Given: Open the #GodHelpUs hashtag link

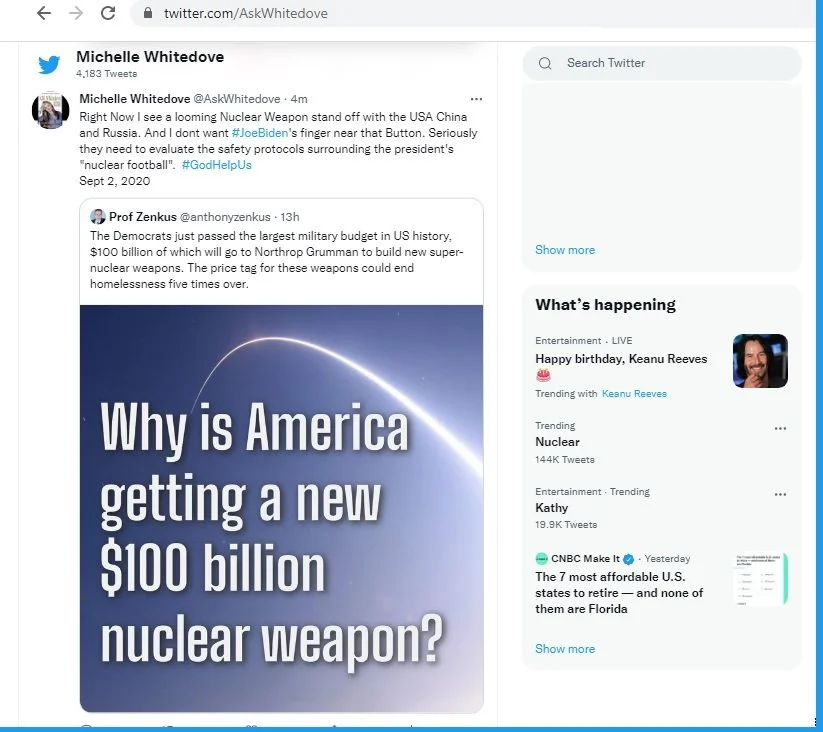Looking at the screenshot, I should 217,165.
